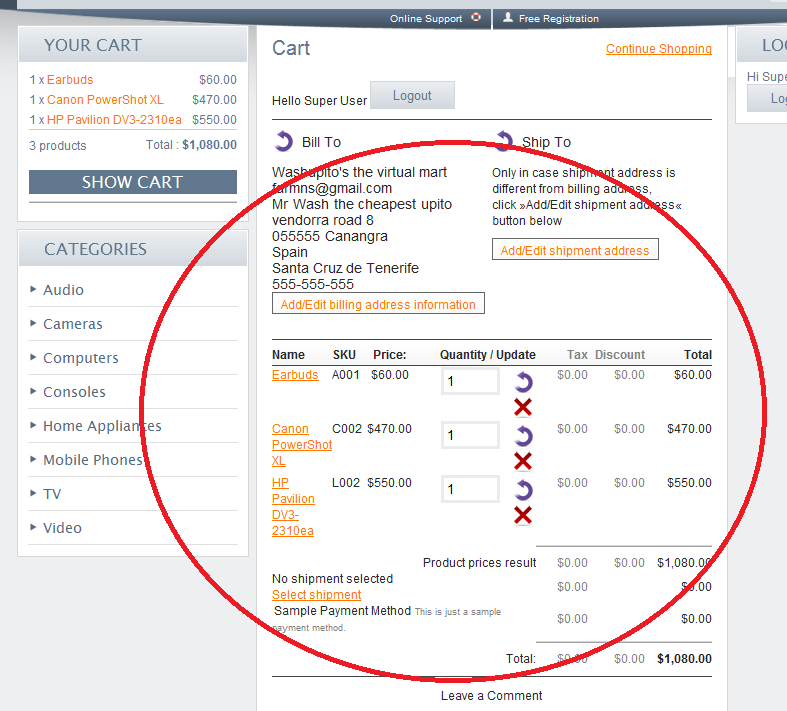Click Add/Edit billing address information button
Viewport: 787px width, 711px height.
tap(378, 304)
